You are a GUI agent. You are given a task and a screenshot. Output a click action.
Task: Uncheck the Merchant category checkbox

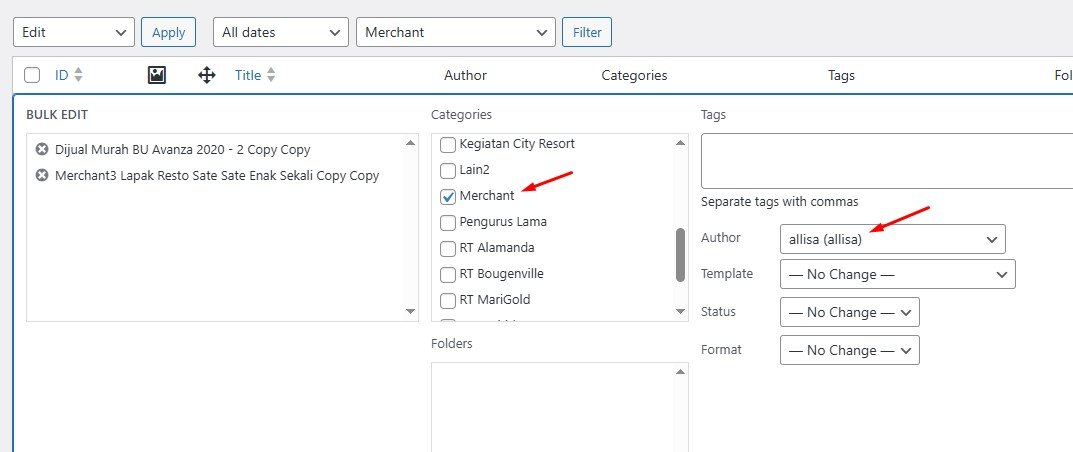point(448,196)
